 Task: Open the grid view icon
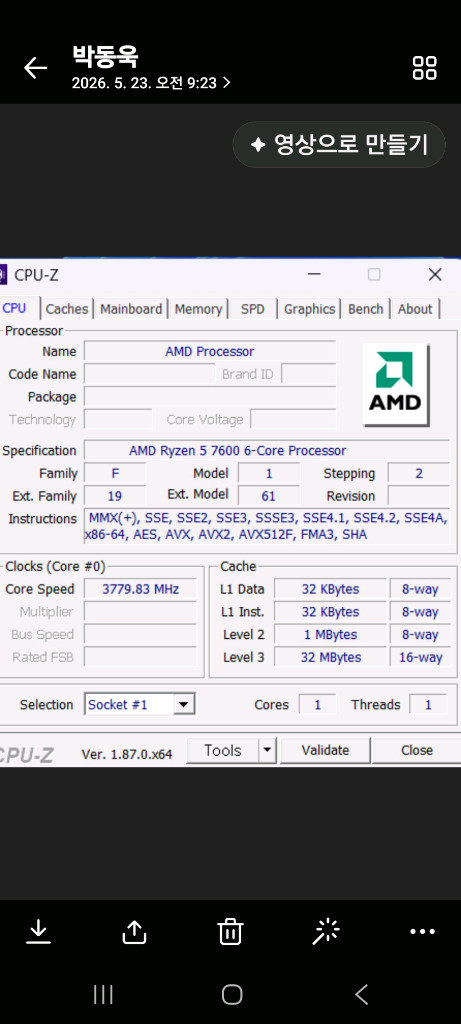424,68
